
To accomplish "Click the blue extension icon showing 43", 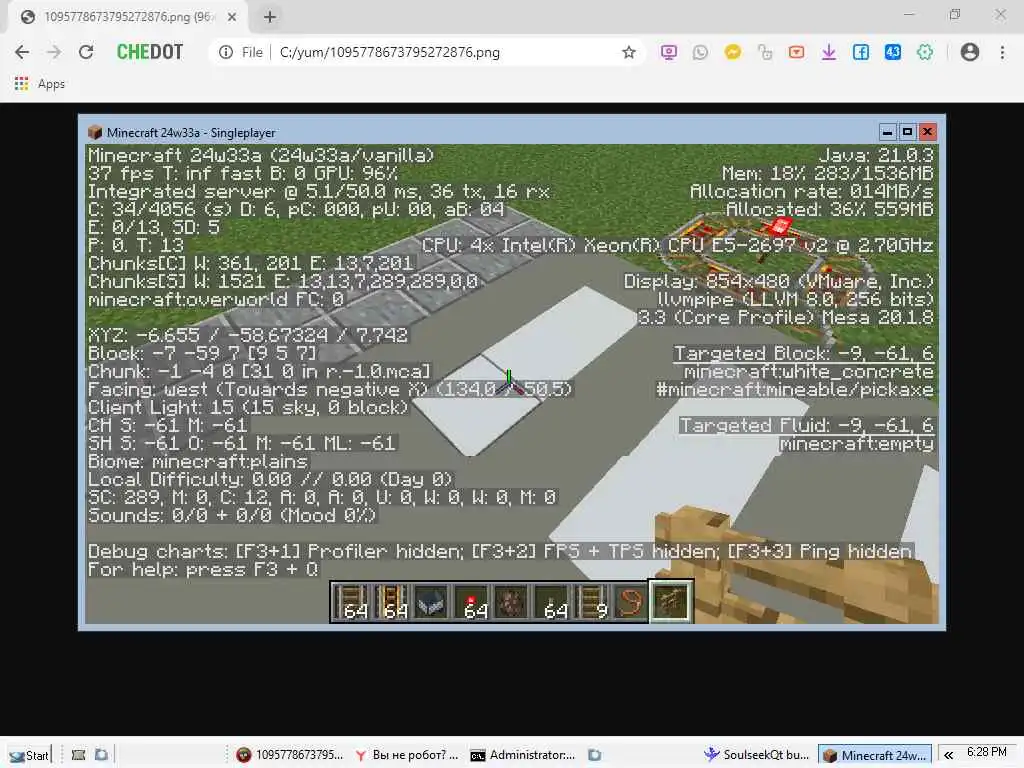I will tap(893, 52).
